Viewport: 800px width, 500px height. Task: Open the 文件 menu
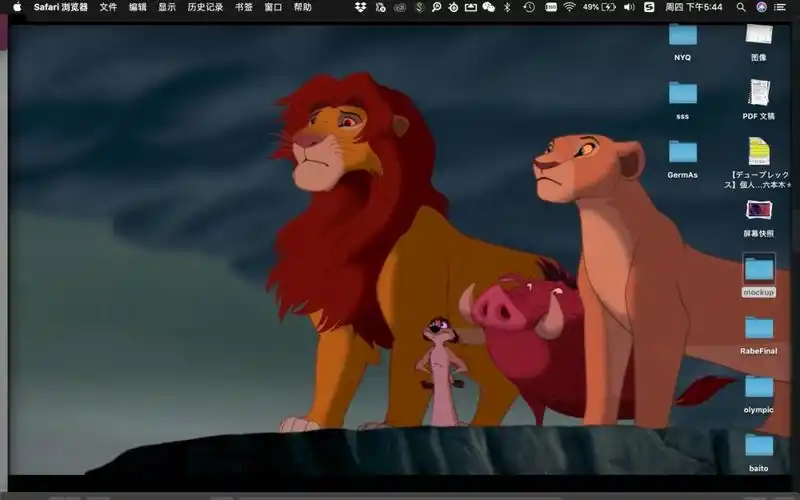(x=108, y=7)
